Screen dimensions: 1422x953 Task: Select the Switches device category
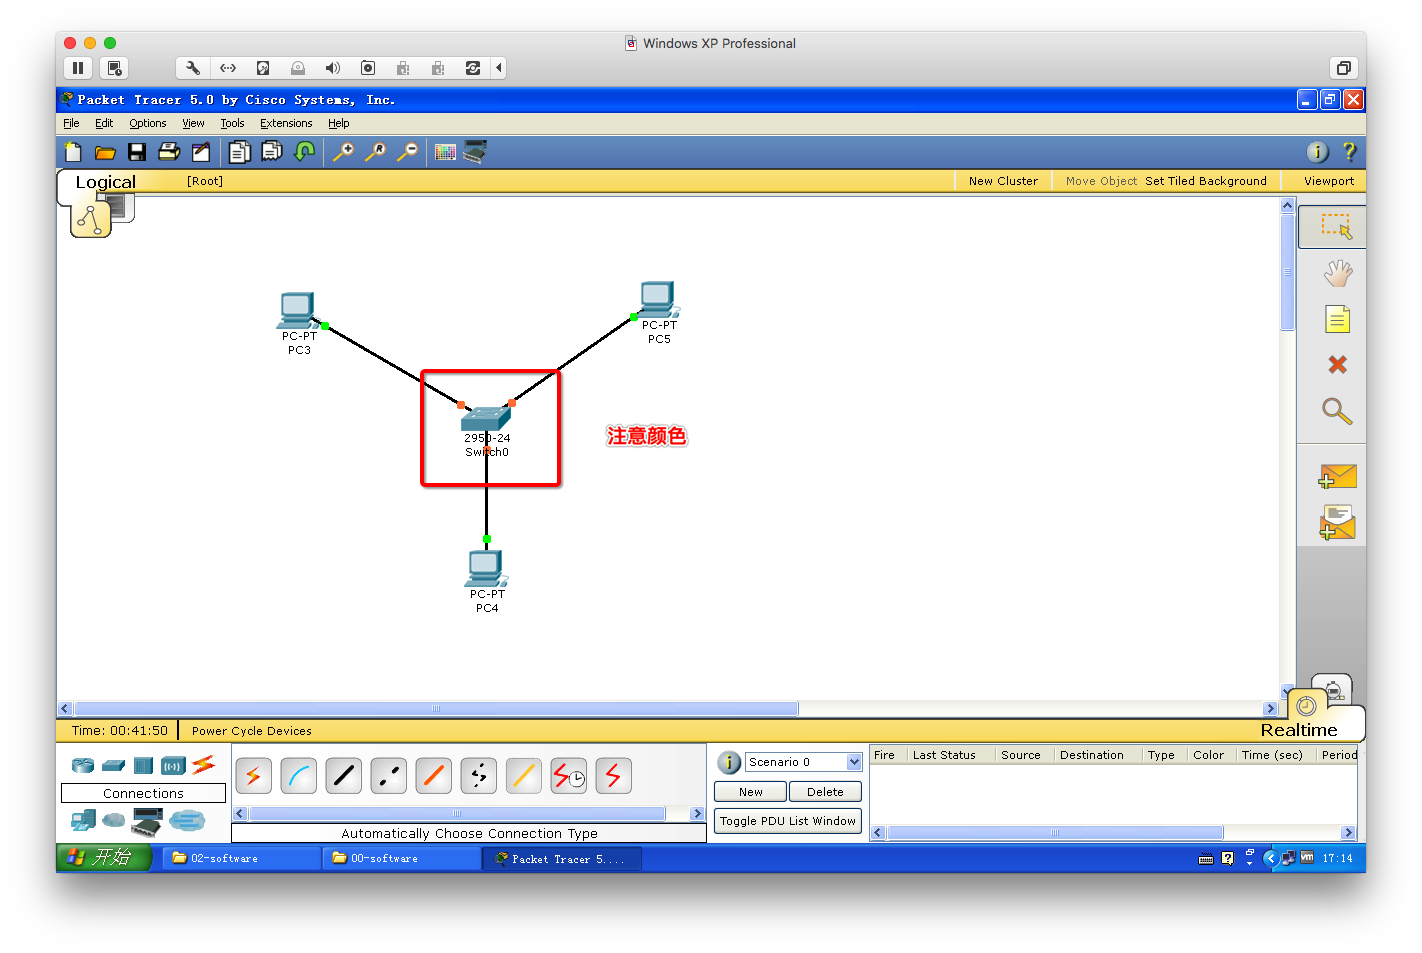114,766
